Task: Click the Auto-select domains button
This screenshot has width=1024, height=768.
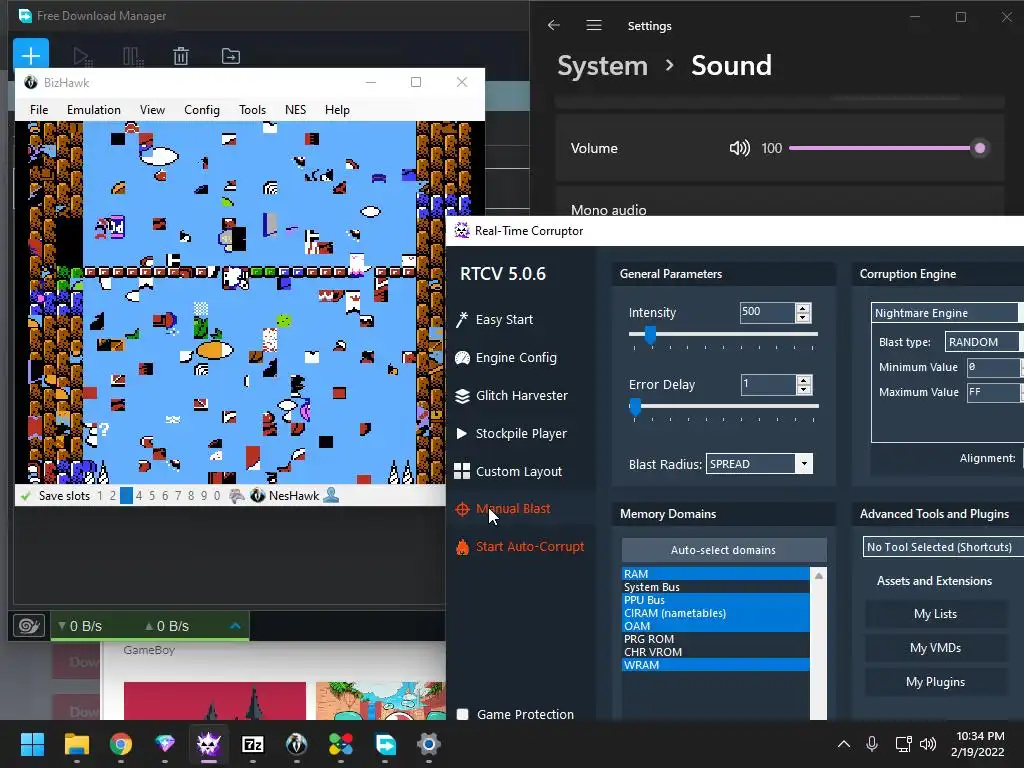Action: (x=724, y=550)
